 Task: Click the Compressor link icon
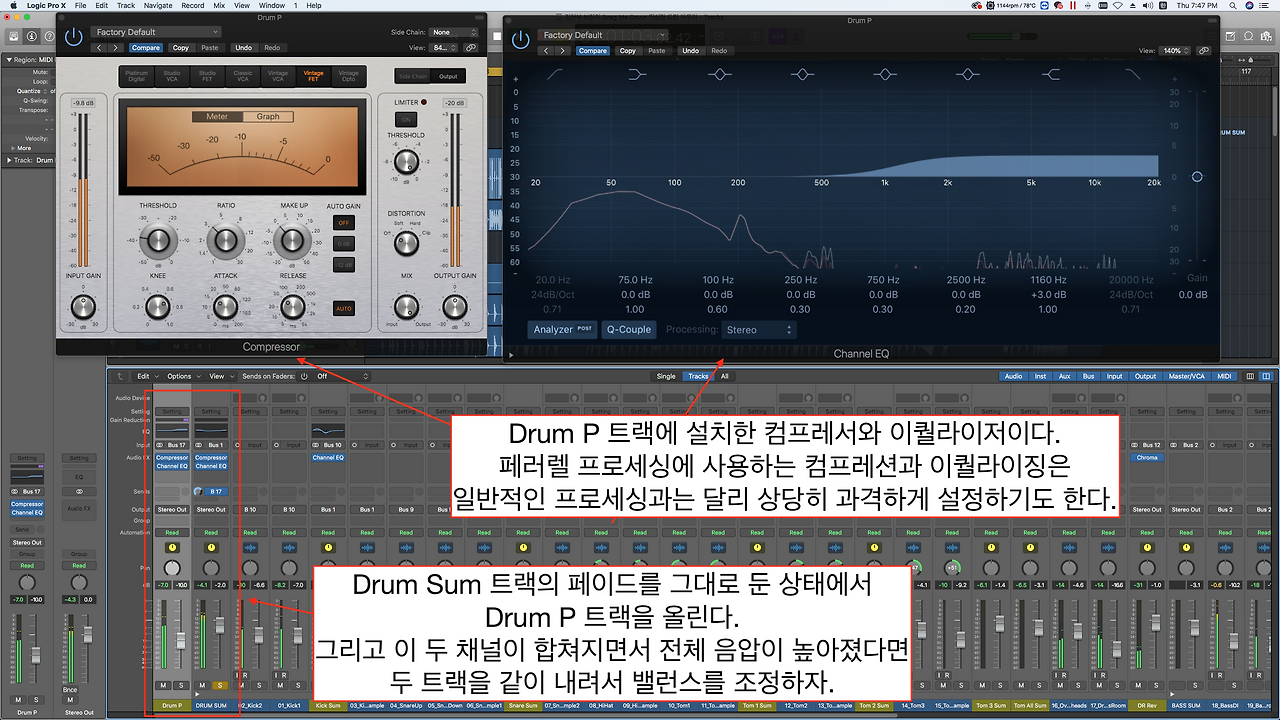click(471, 47)
